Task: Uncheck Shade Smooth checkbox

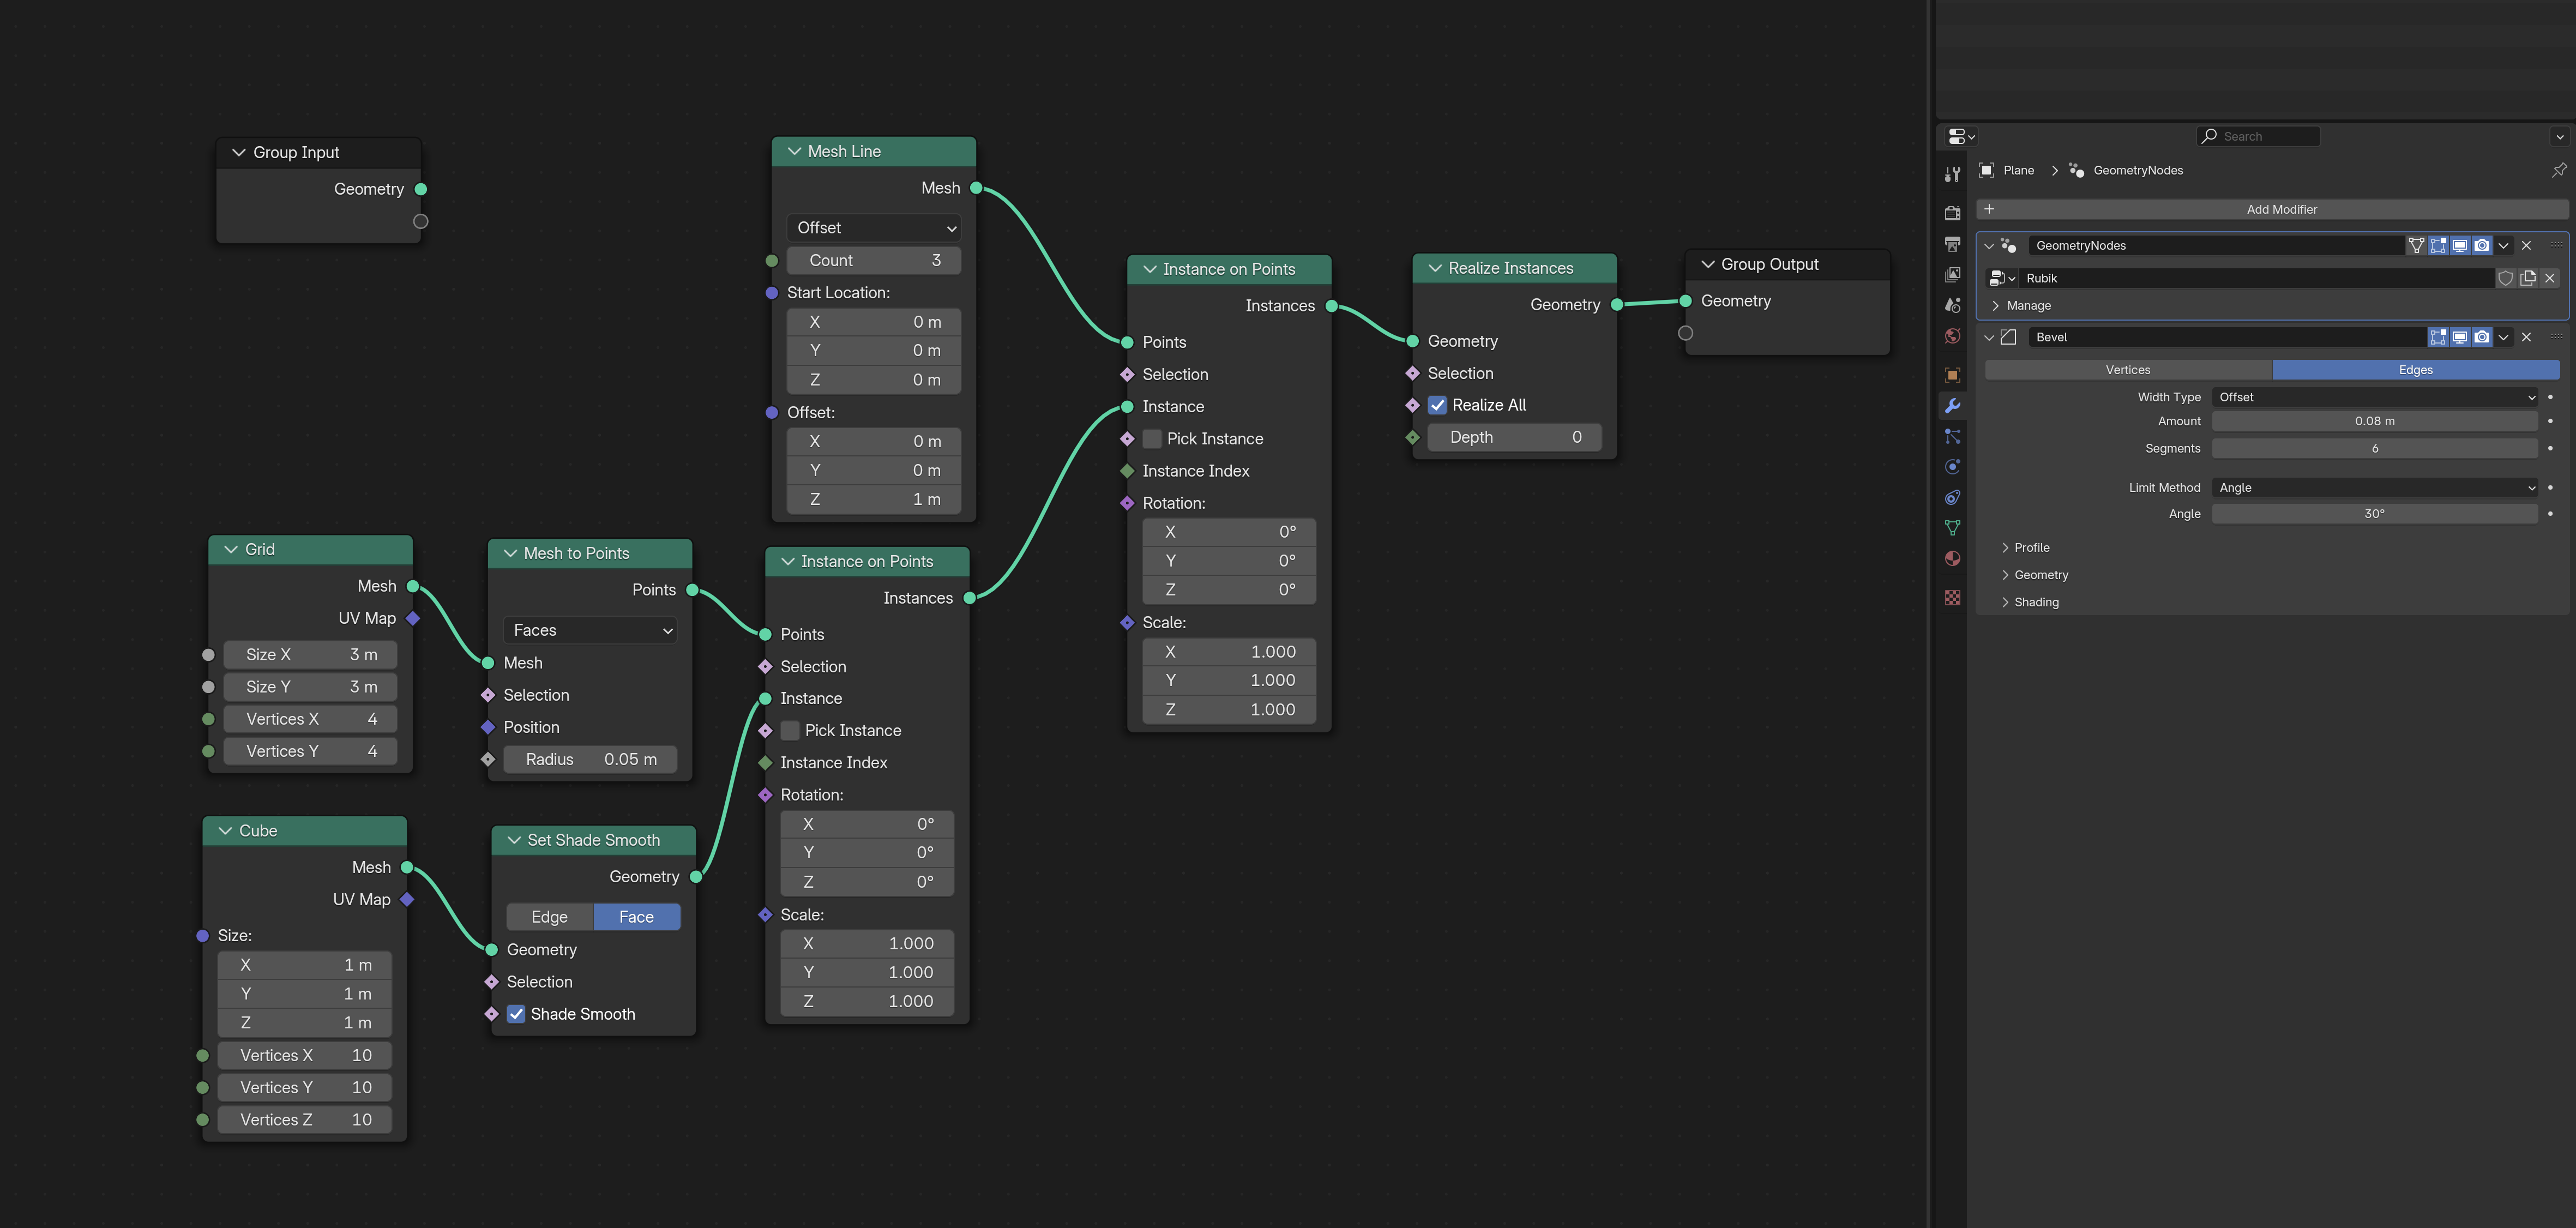Action: [x=516, y=1014]
